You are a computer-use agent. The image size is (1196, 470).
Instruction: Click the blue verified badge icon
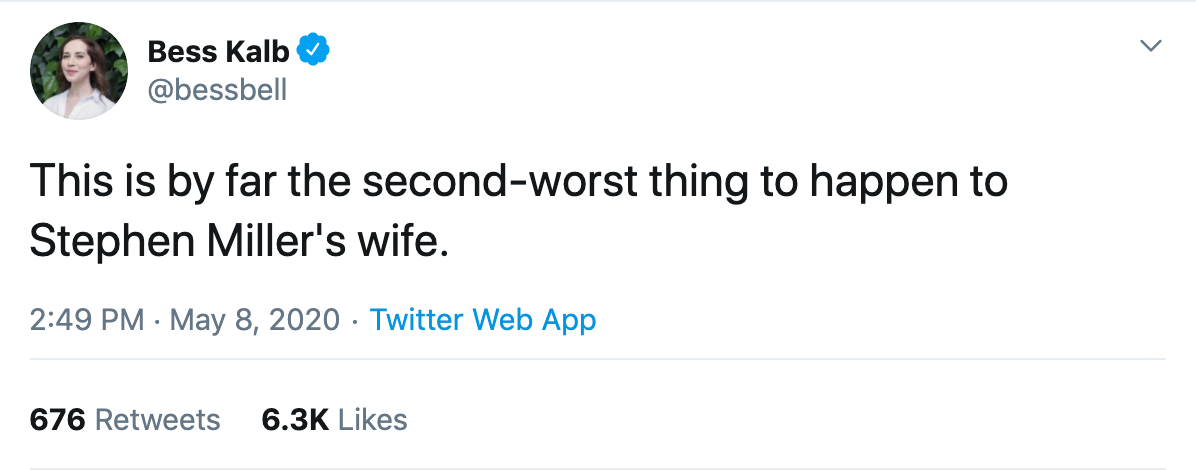pyautogui.click(x=313, y=50)
